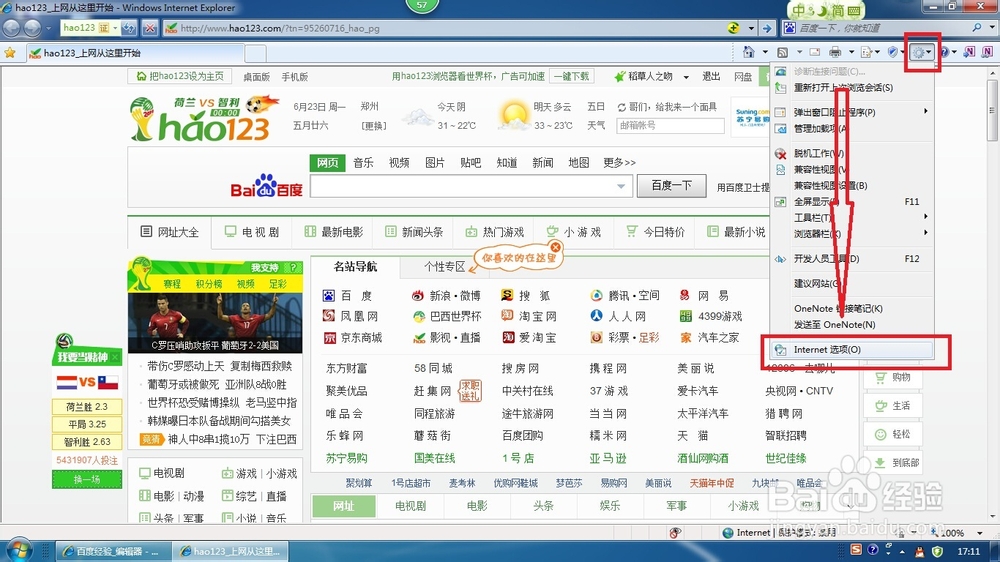Expand the 工具栏(T) submenu
The width and height of the screenshot is (1000, 562).
coord(851,218)
